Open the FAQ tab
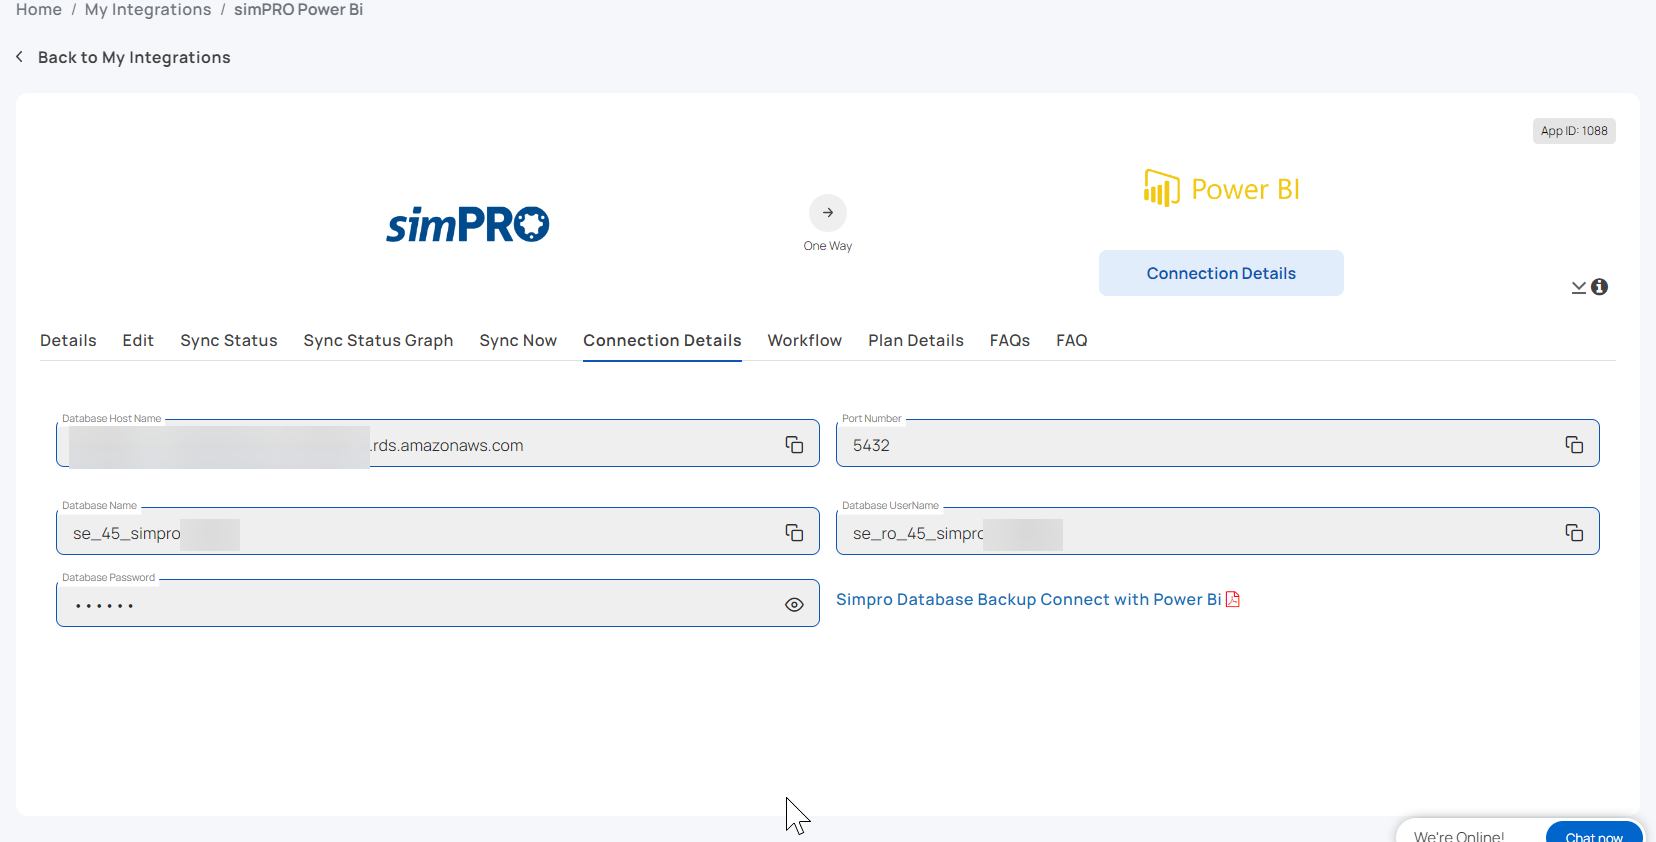 pyautogui.click(x=1072, y=340)
